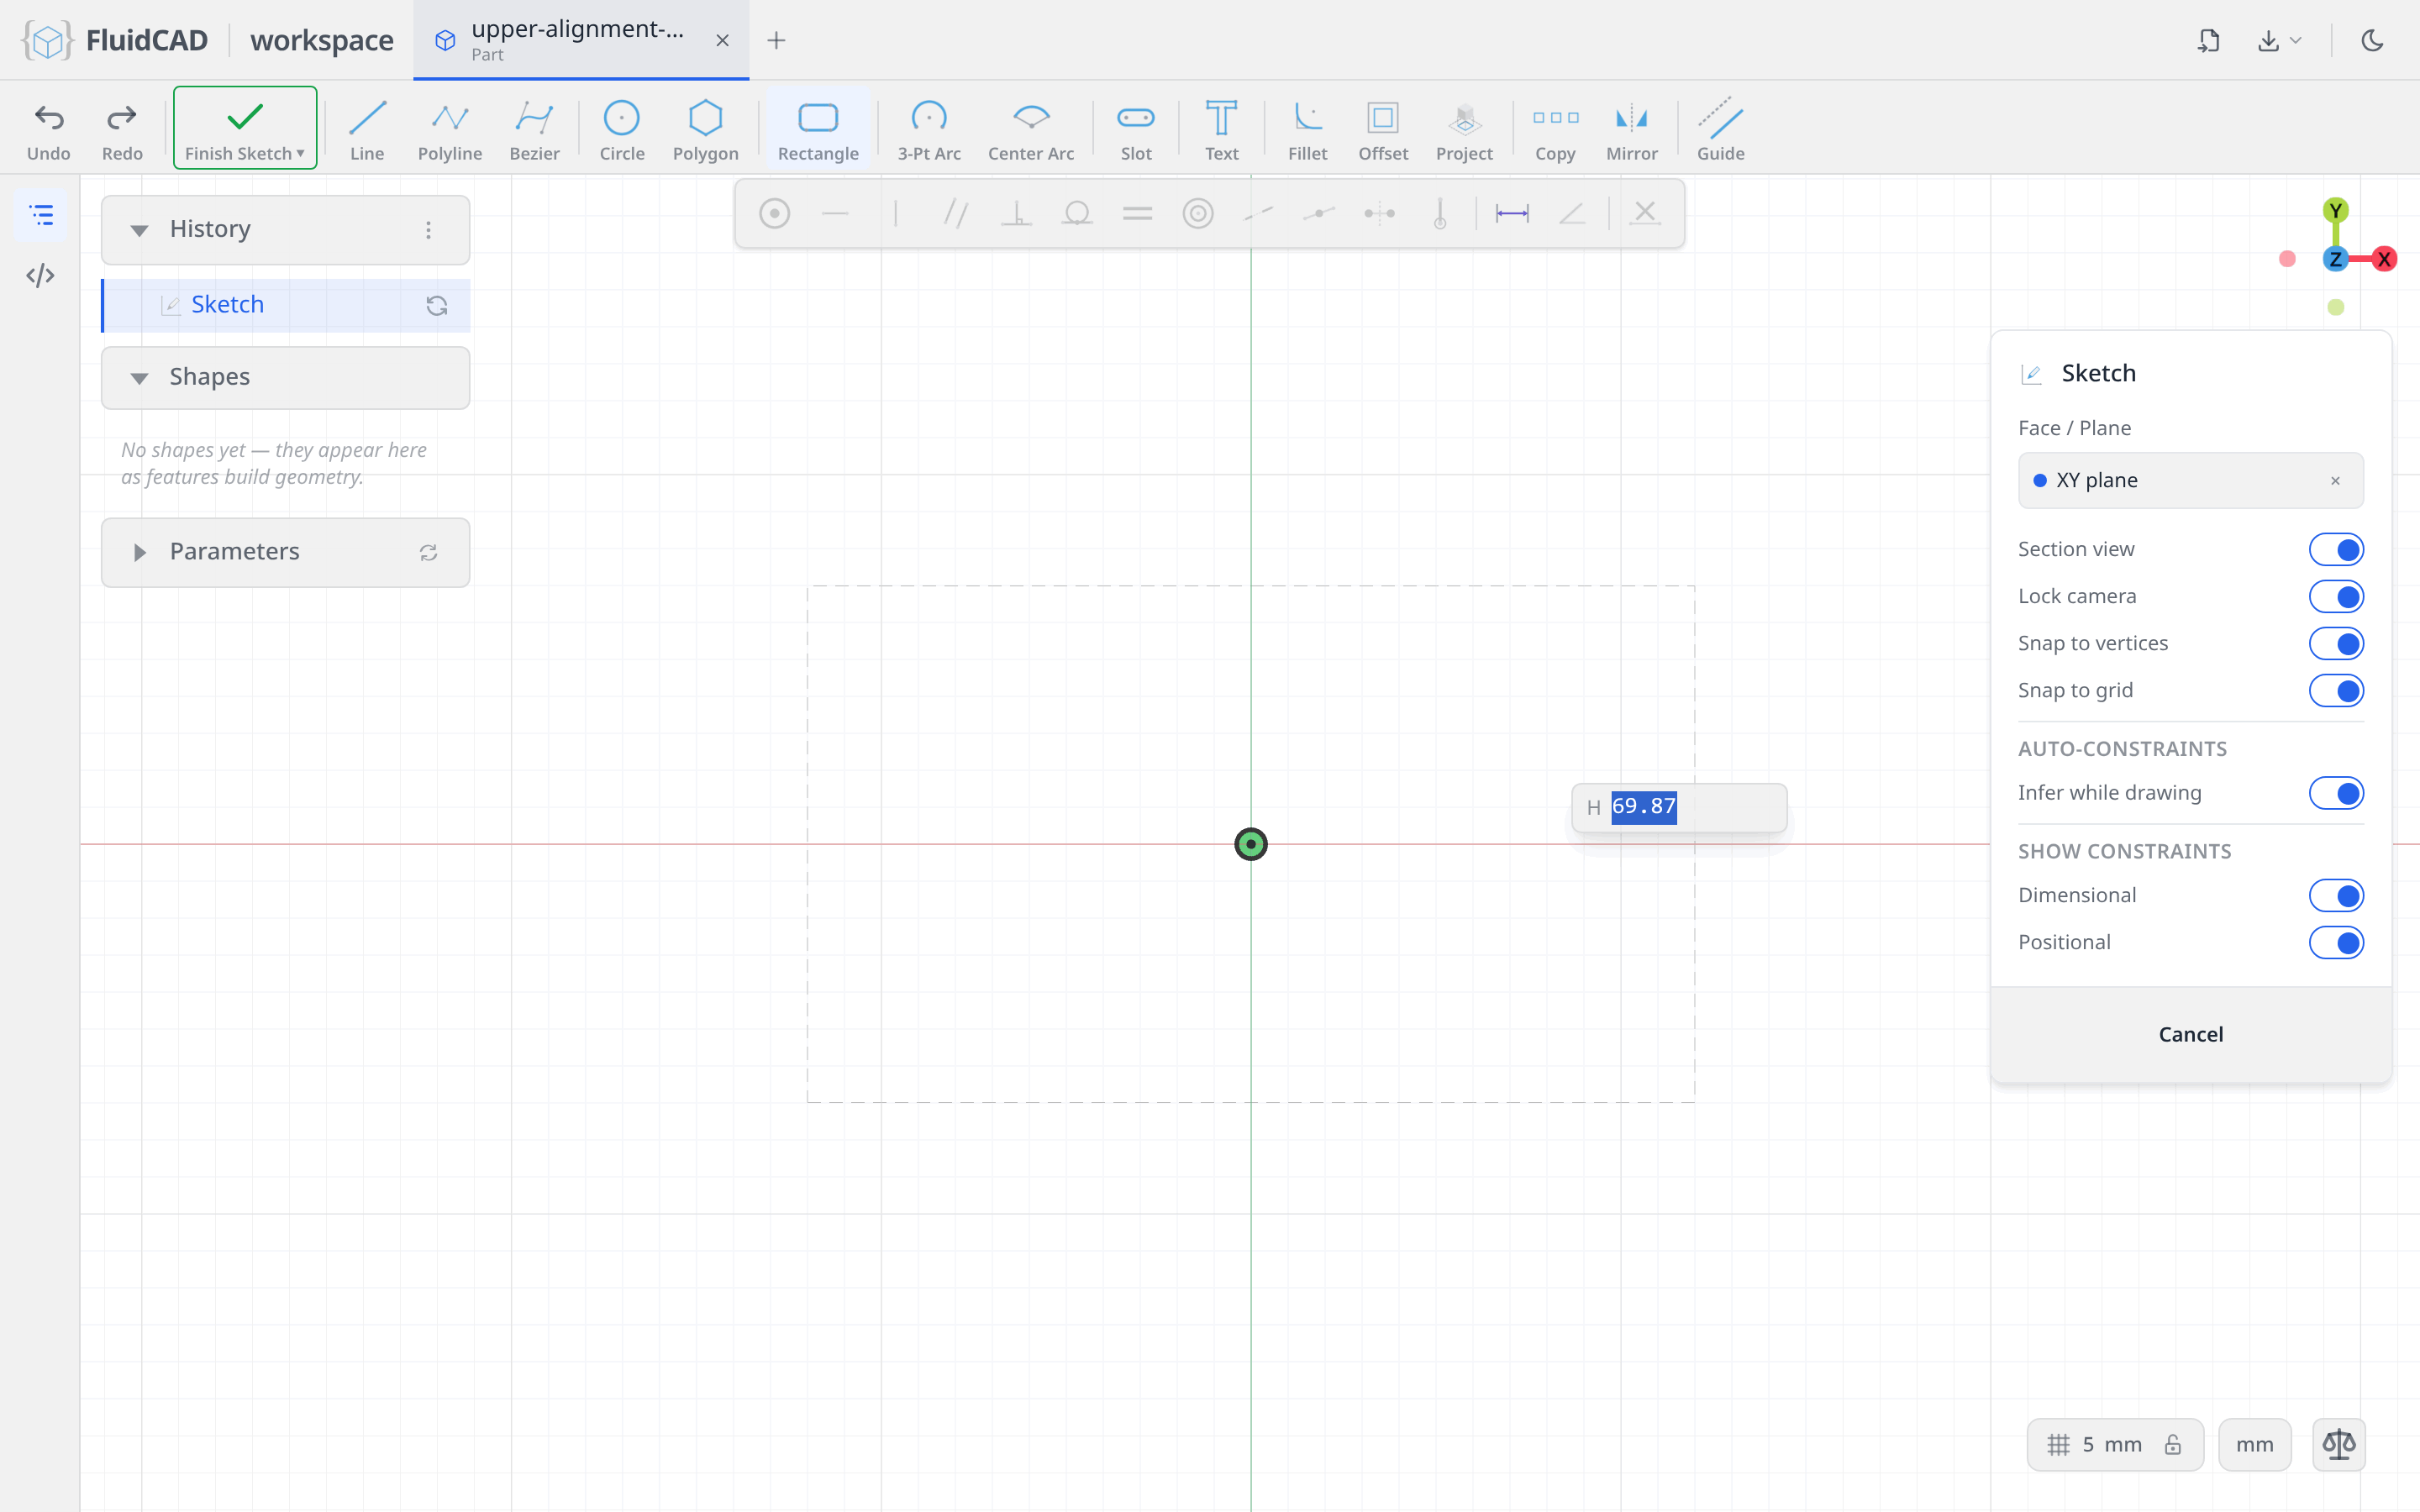
Task: Open the mm units button
Action: (x=2254, y=1444)
